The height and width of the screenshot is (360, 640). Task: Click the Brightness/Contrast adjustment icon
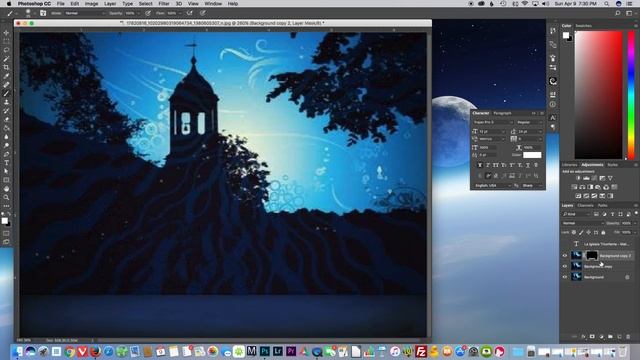pos(578,178)
